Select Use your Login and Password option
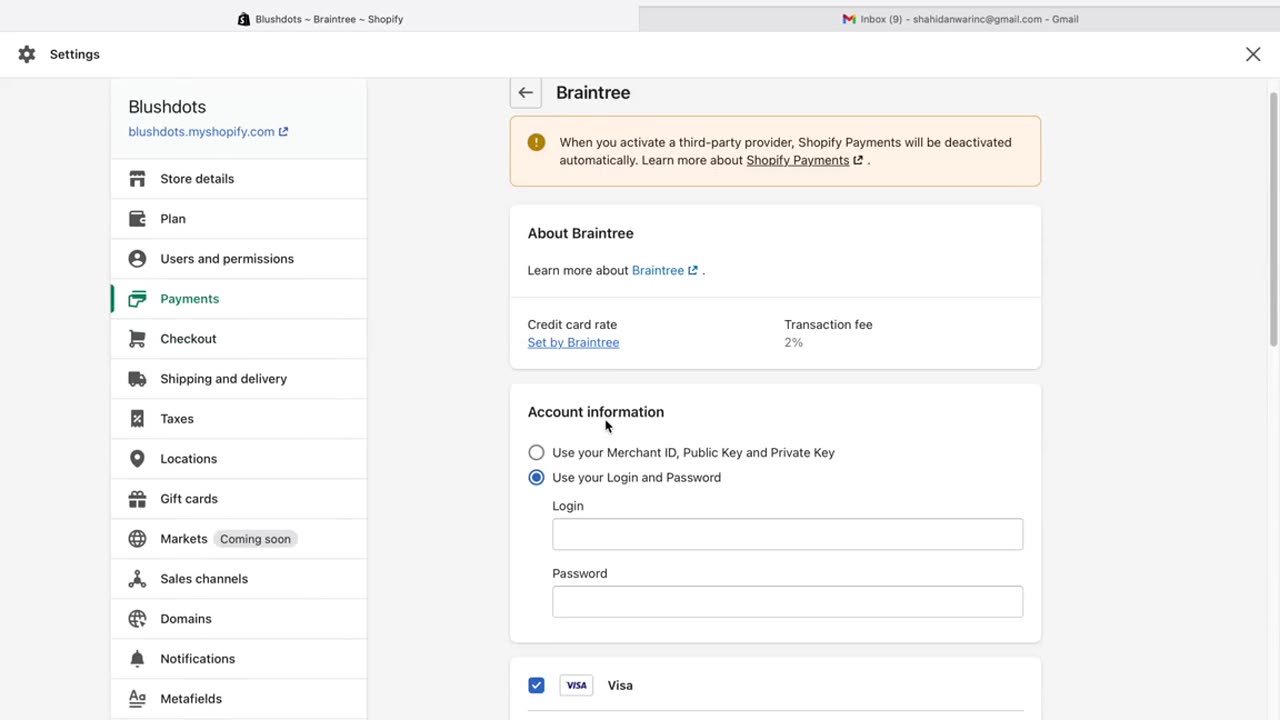 click(x=536, y=477)
